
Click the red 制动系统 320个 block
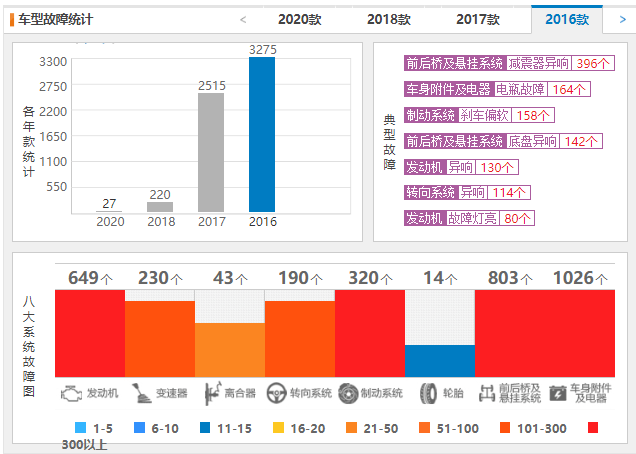click(x=370, y=334)
